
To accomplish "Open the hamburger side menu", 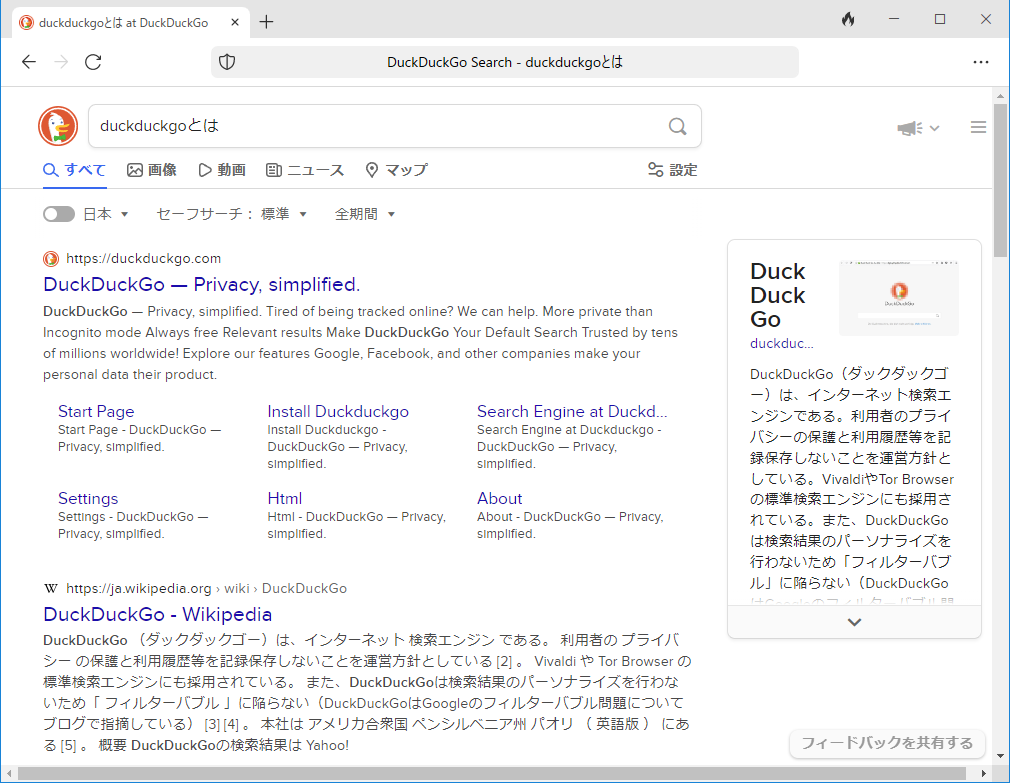I will (x=978, y=127).
